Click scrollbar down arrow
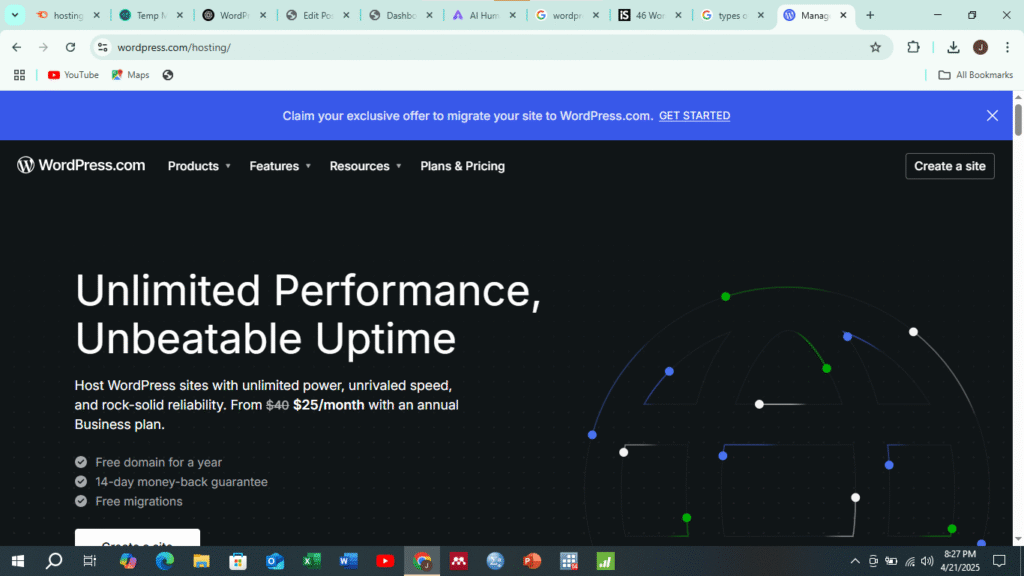1024x576 pixels. (x=1018, y=539)
